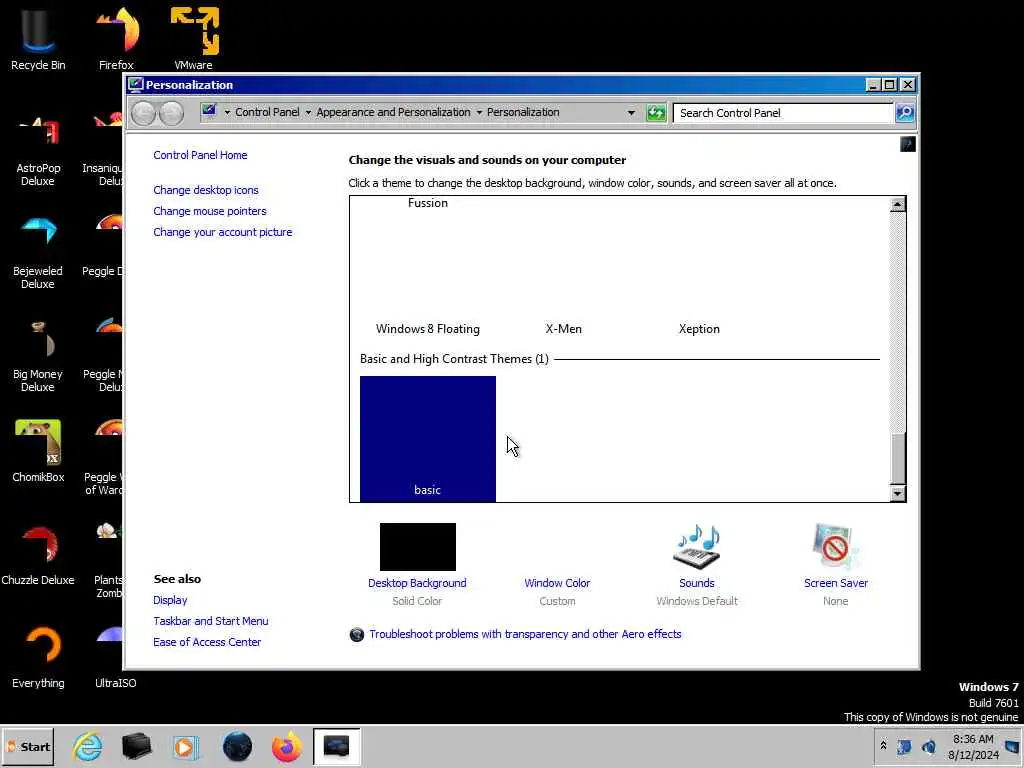This screenshot has width=1024, height=768.
Task: Select the blue basic theme tile
Action: [428, 439]
